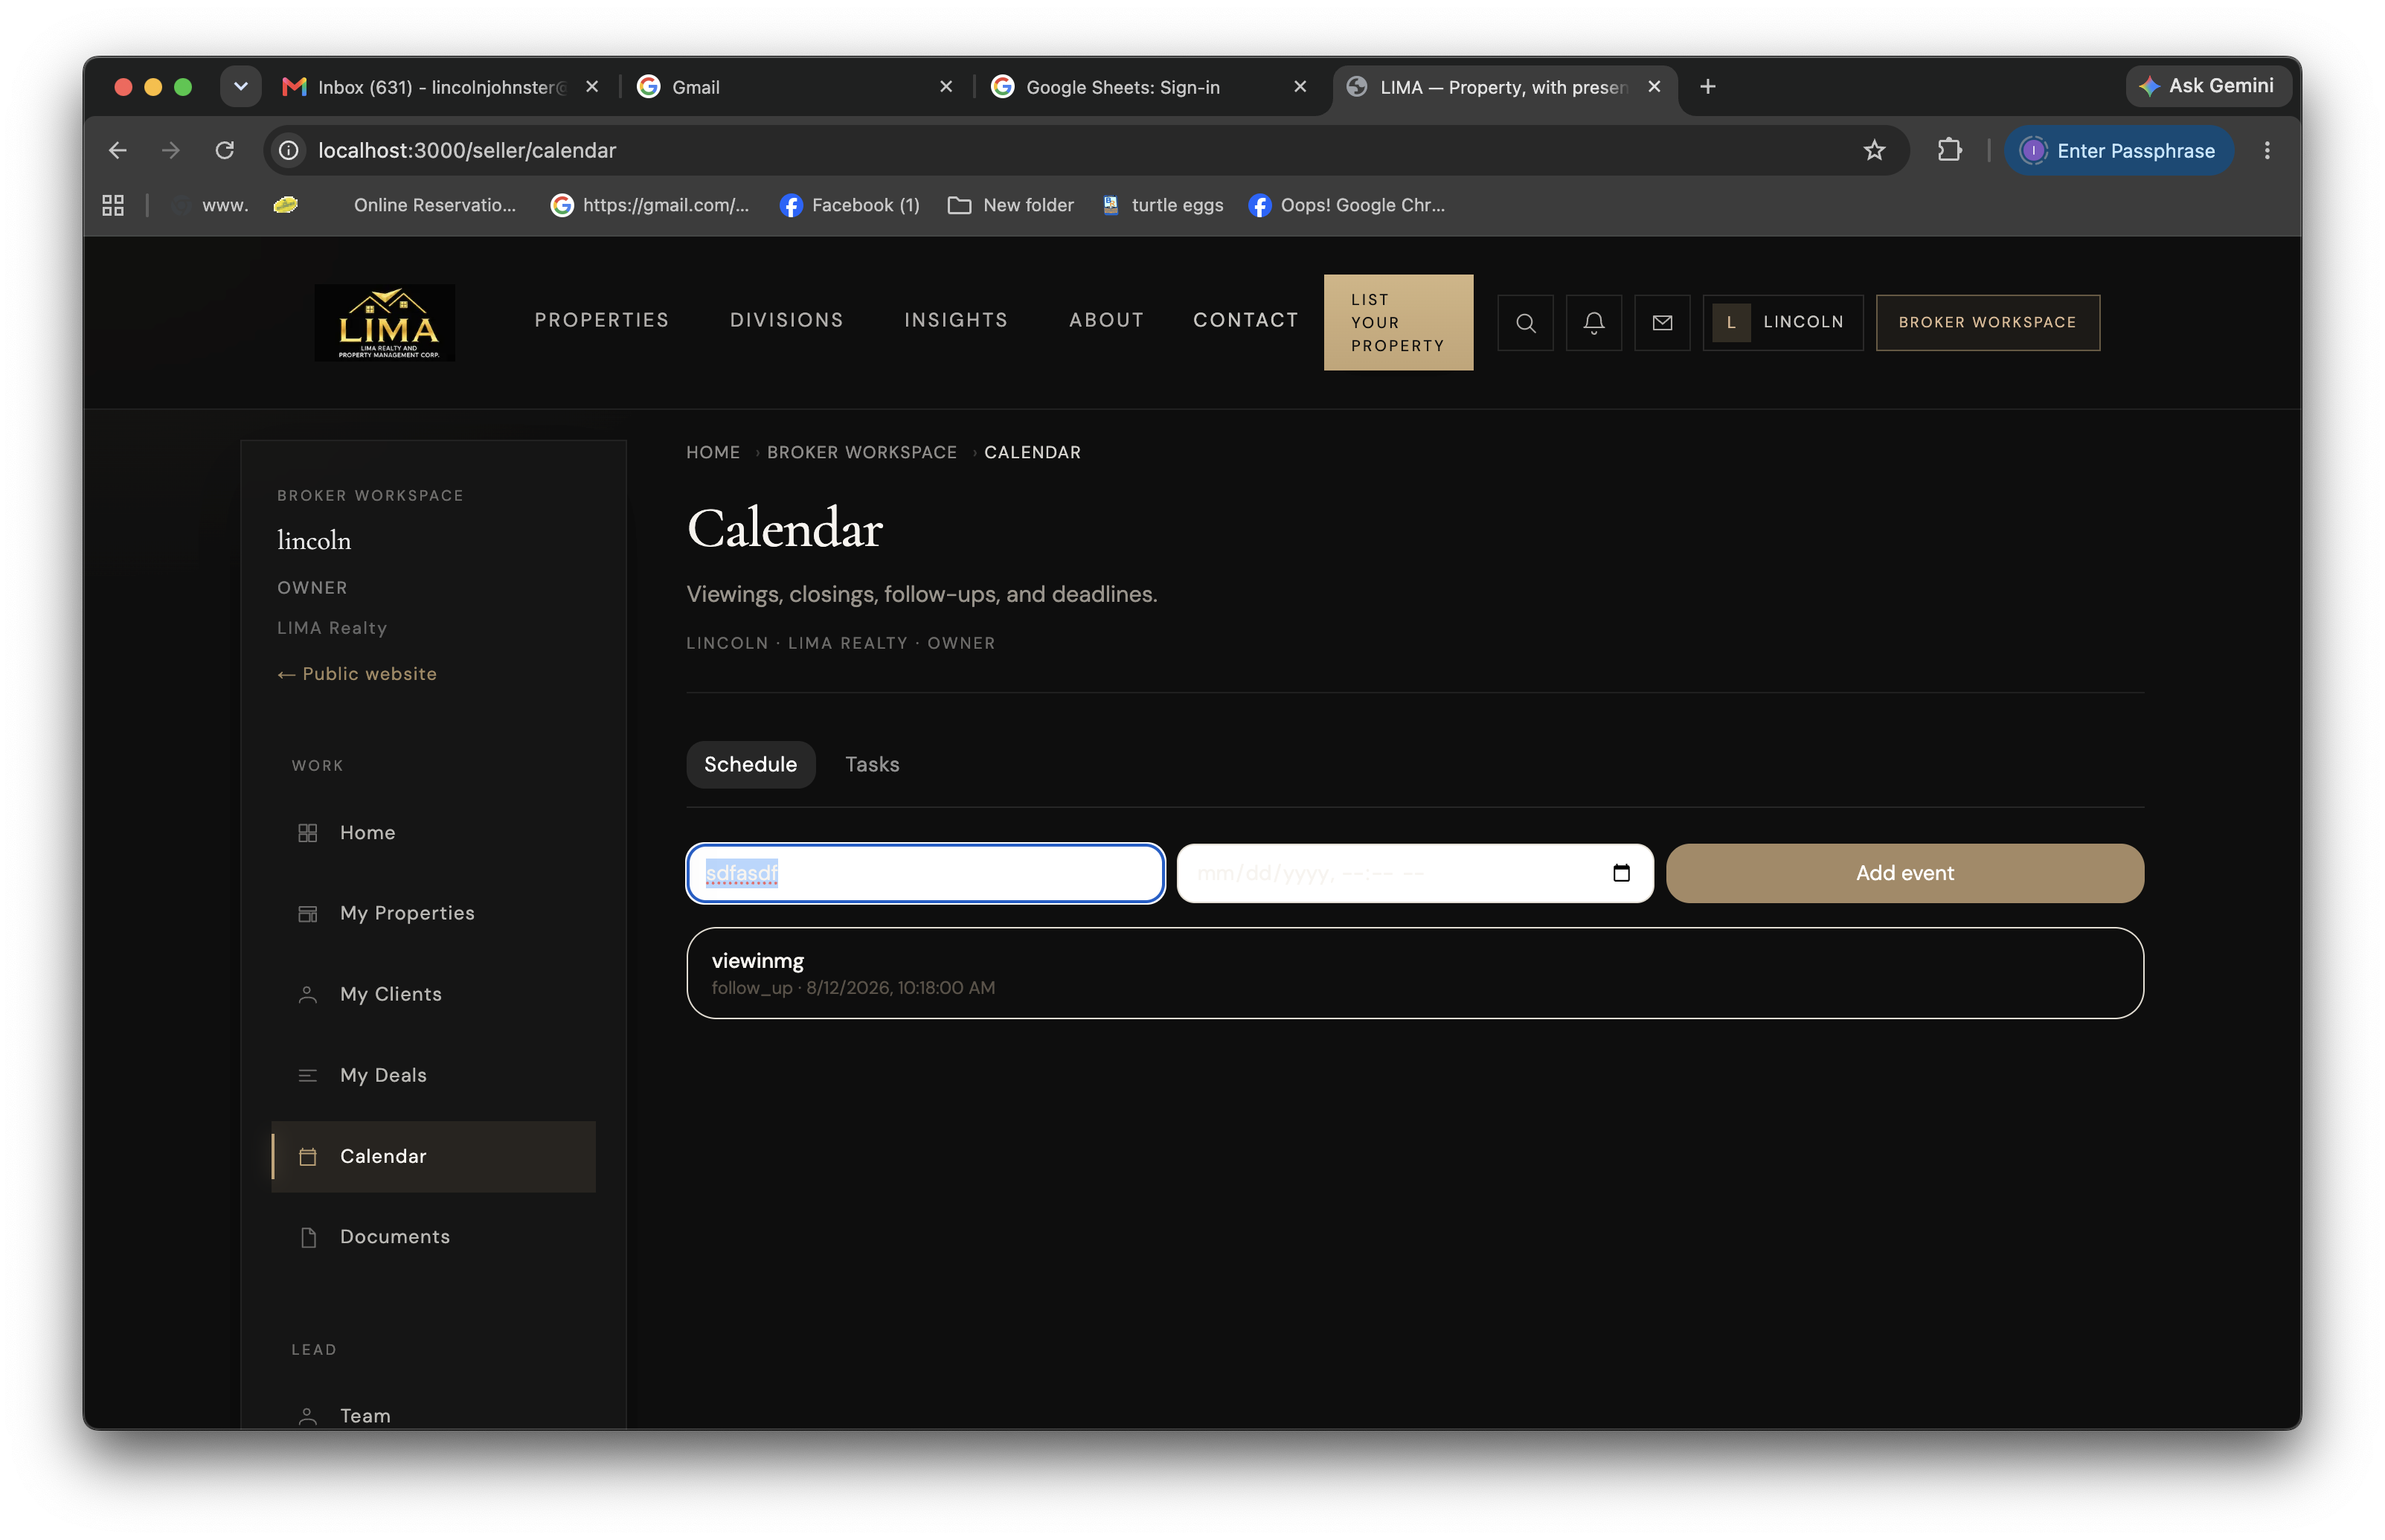Screen dimensions: 2385x1540
Task: Click the Home grid icon in sidebar
Action: (x=308, y=833)
